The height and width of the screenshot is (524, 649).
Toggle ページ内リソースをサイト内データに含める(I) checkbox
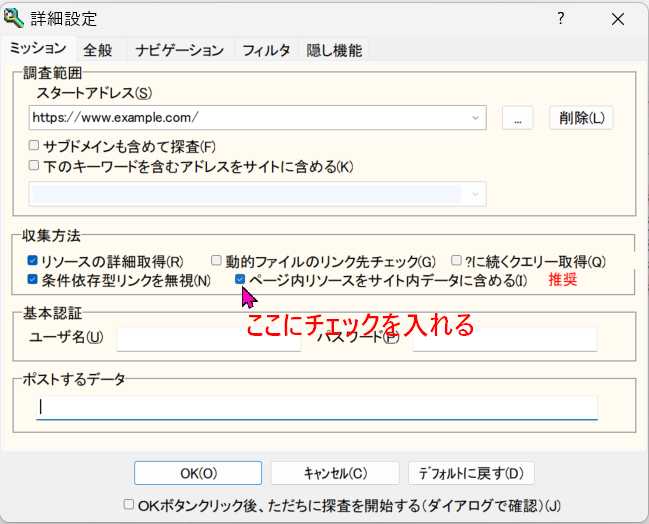[240, 279]
